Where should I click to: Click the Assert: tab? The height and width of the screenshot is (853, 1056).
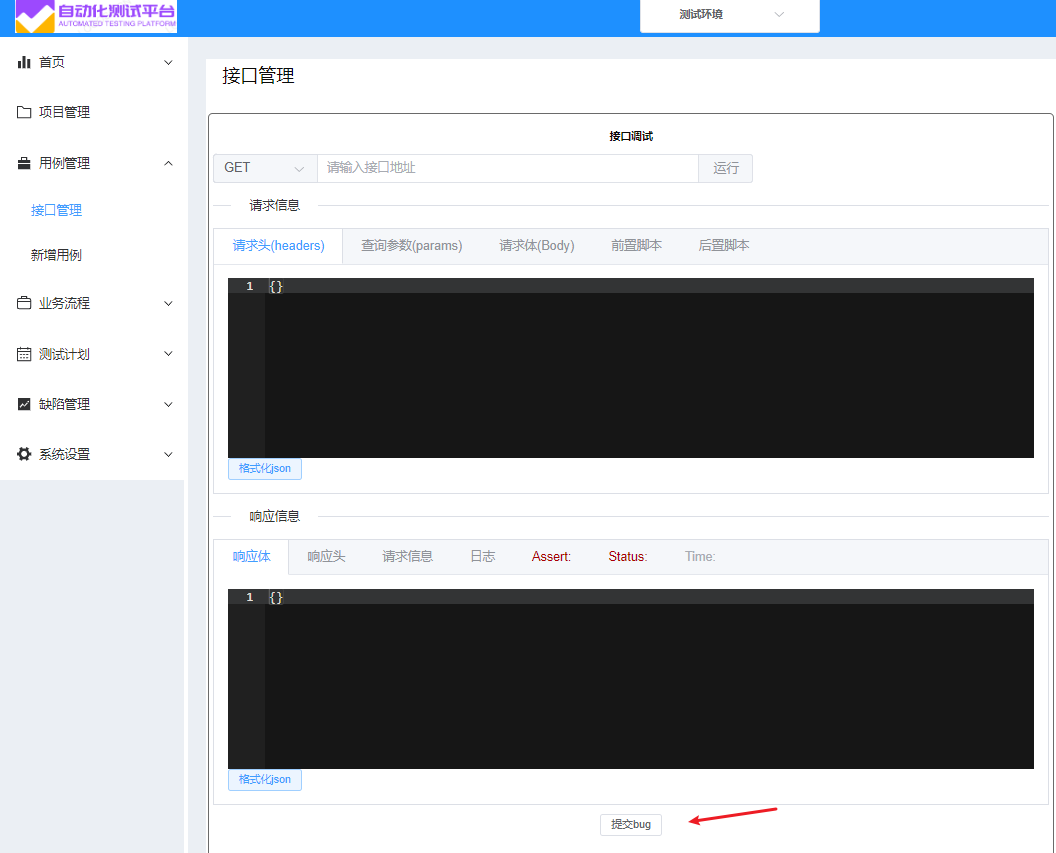coord(552,557)
